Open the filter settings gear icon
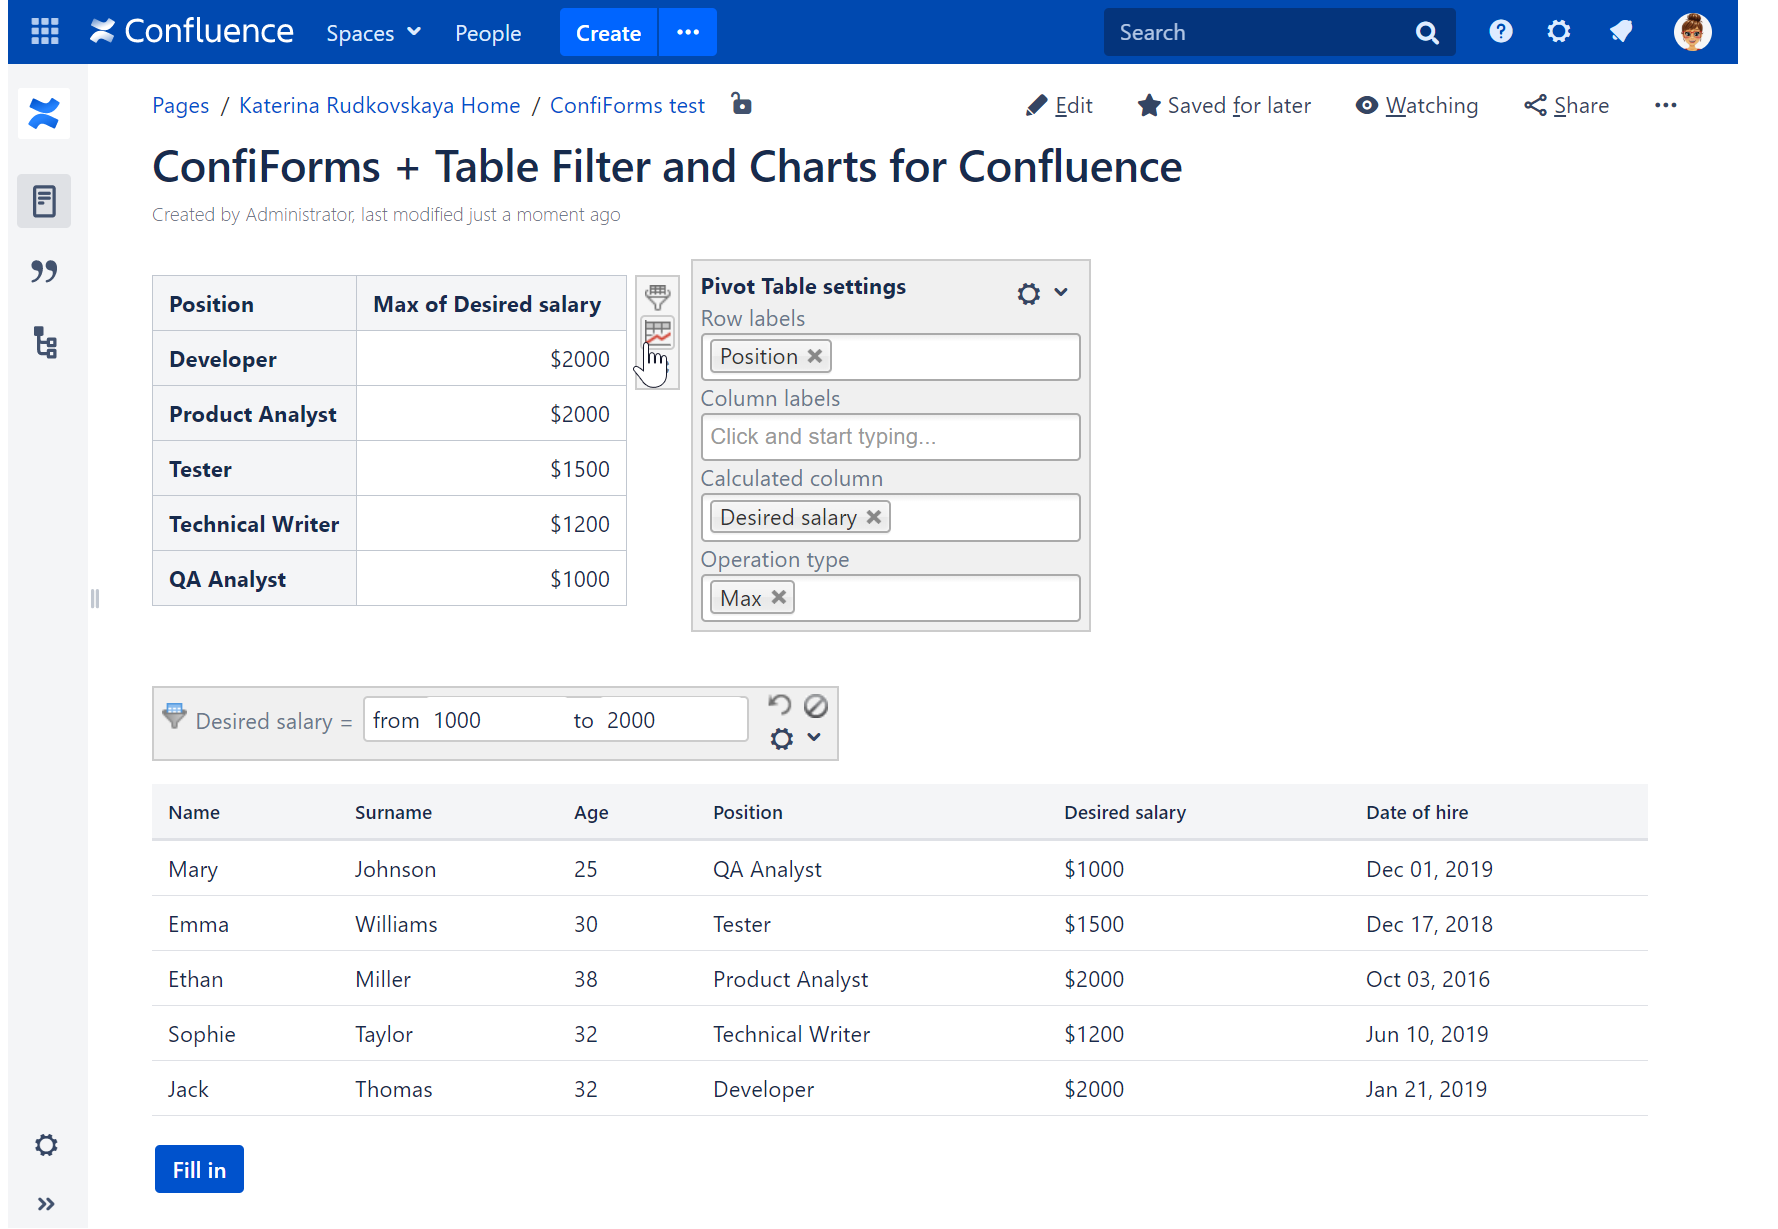The image size is (1778, 1229). pos(781,739)
